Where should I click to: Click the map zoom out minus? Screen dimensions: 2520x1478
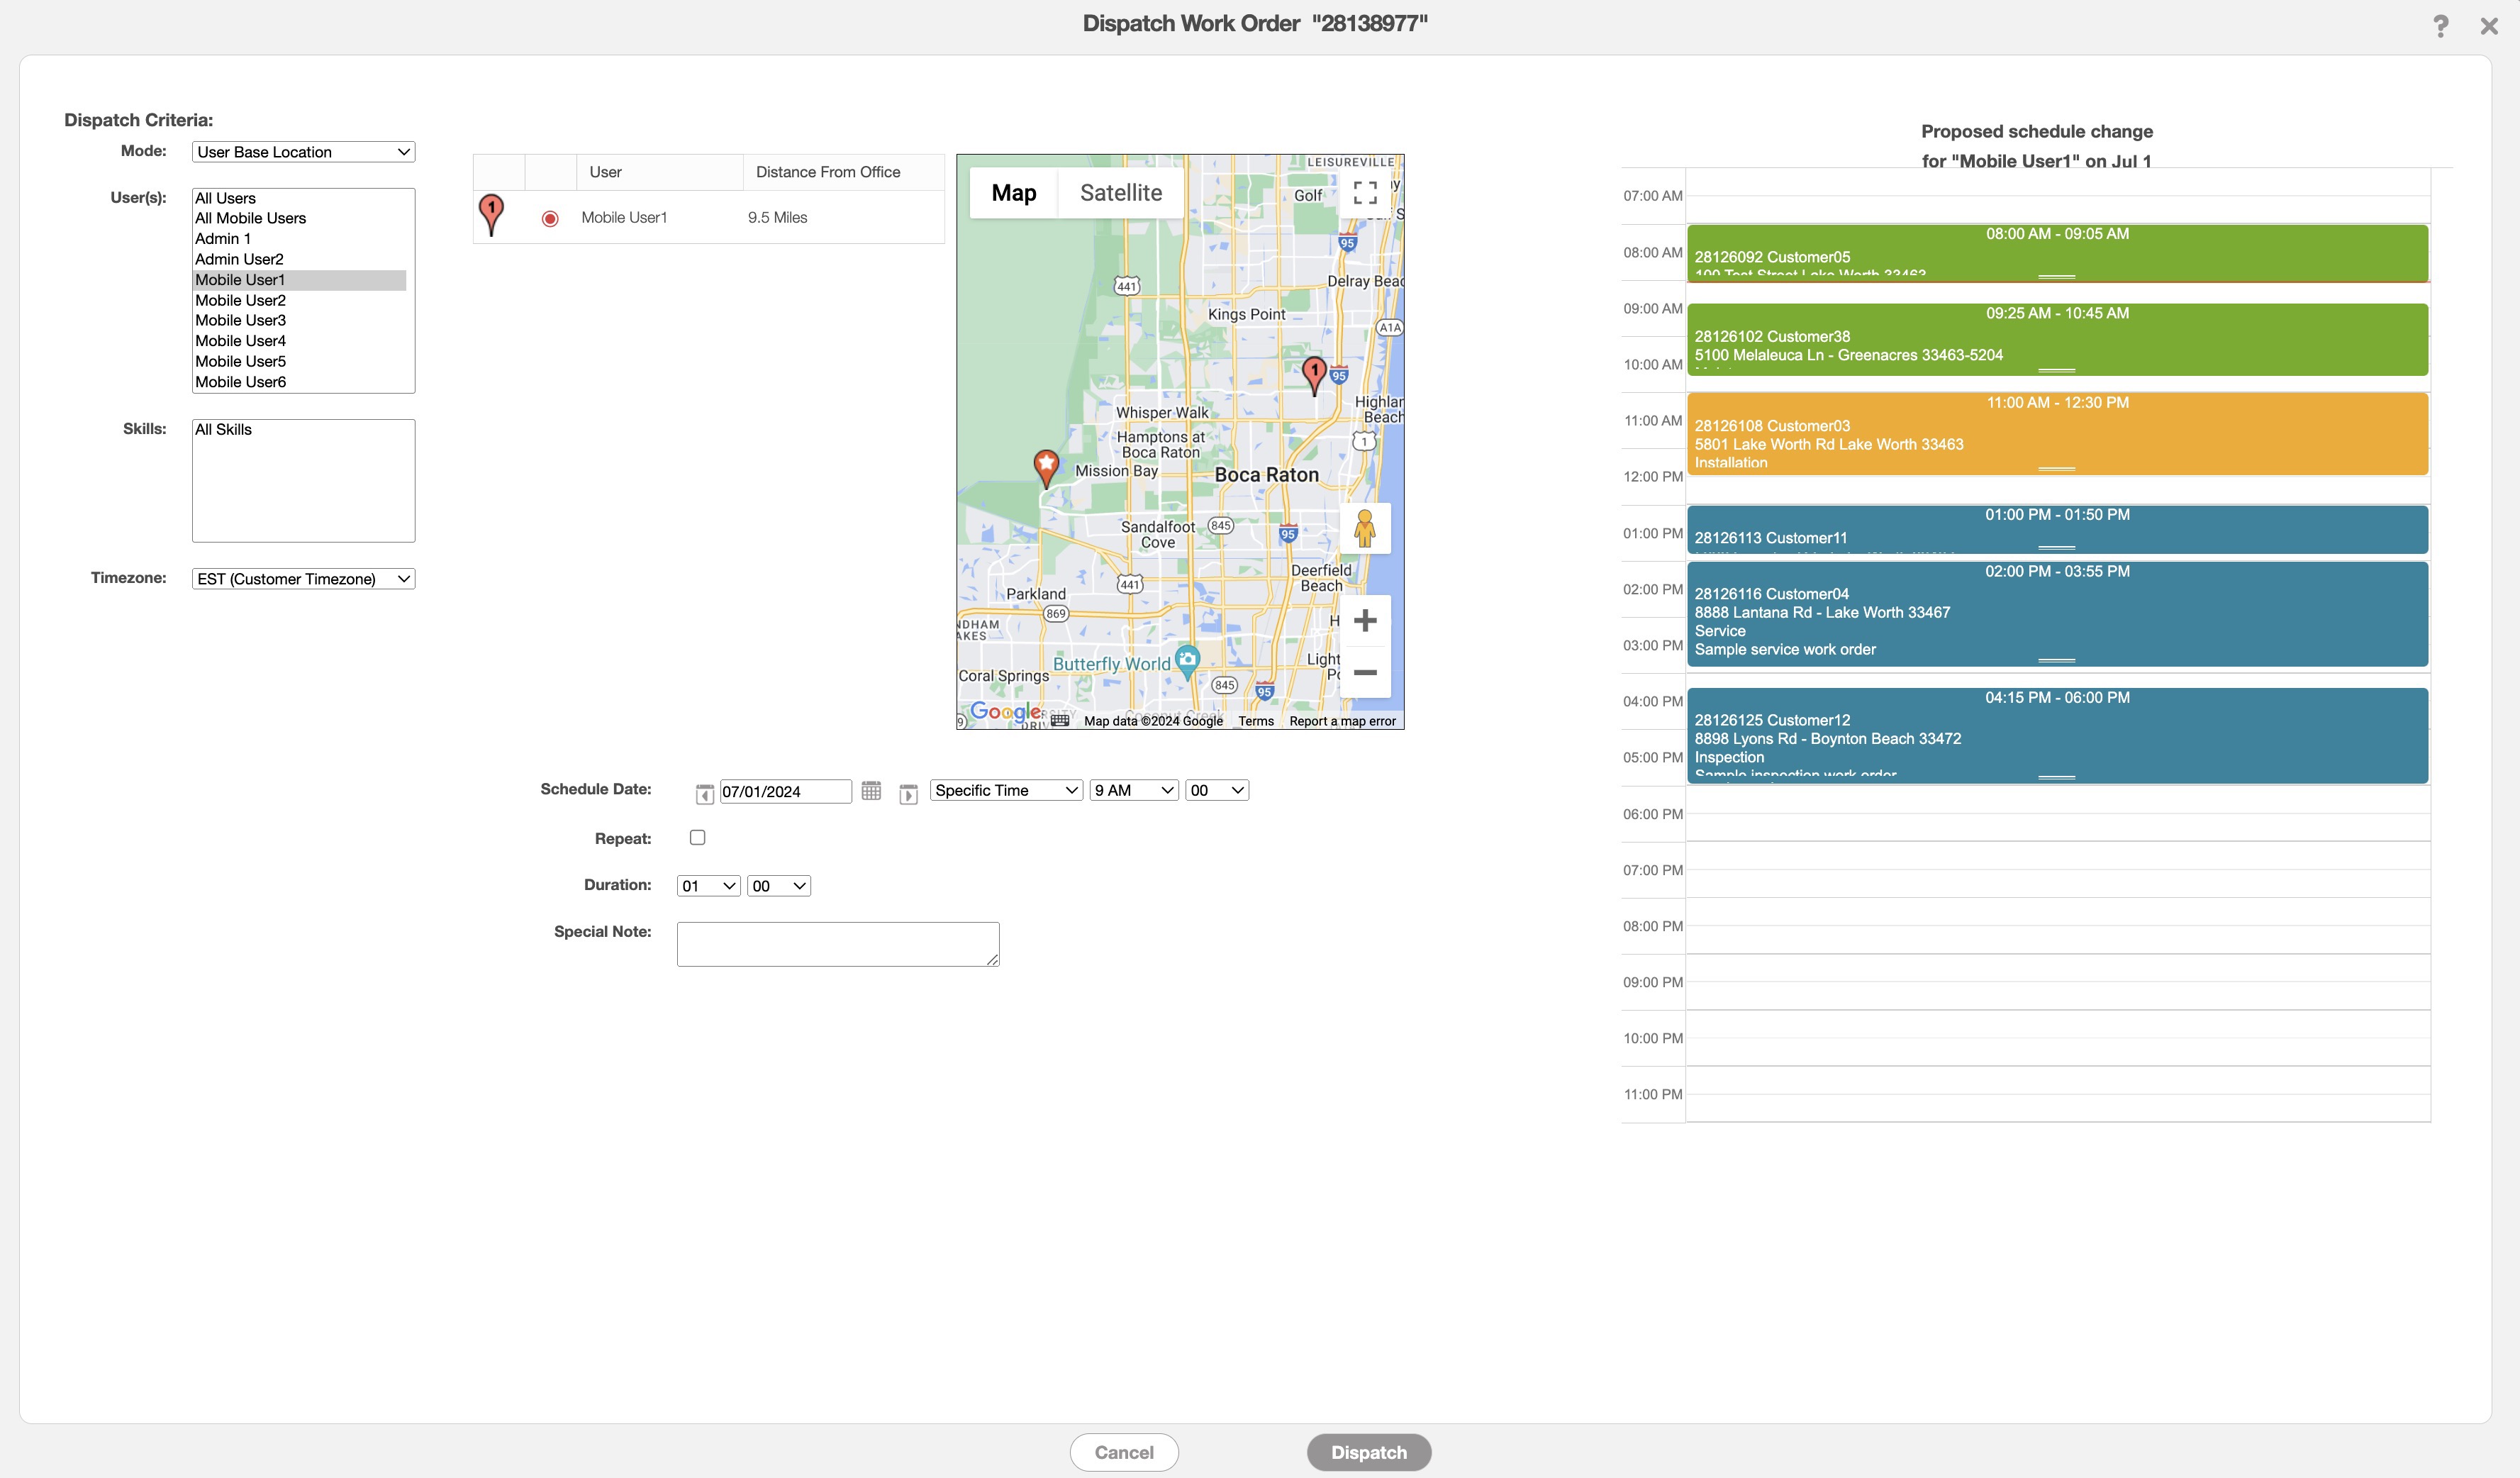point(1365,673)
